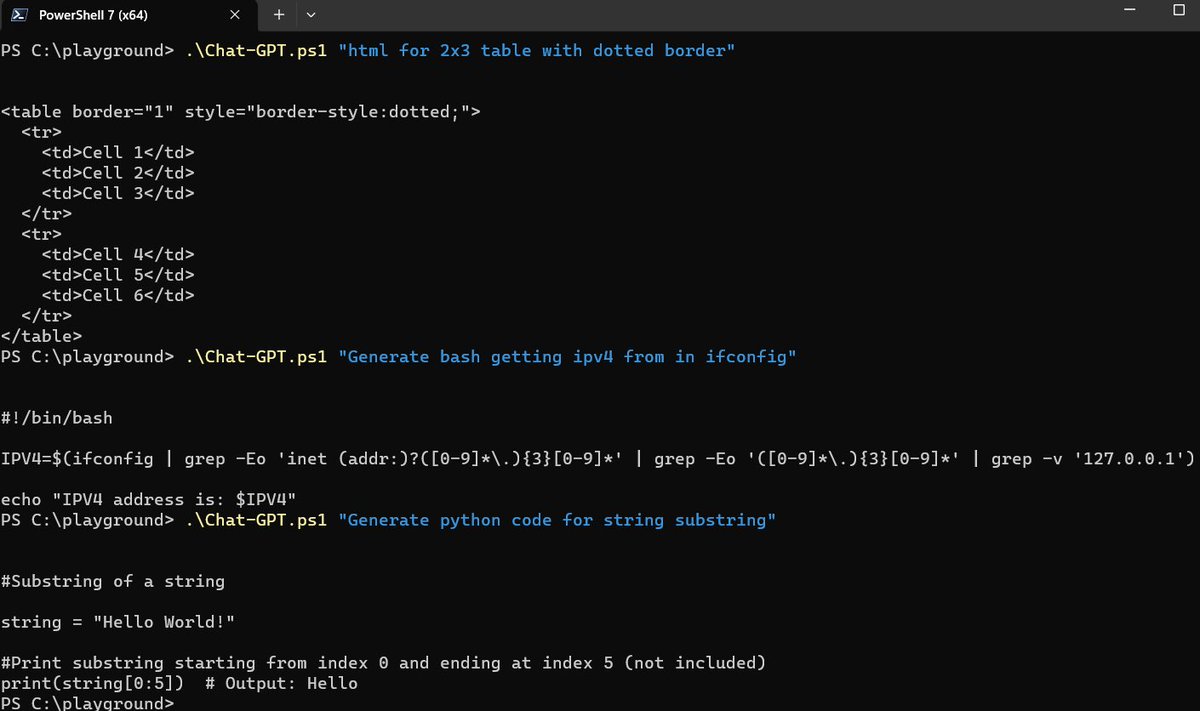Click the command "Generate python code for string substring"
The width and height of the screenshot is (1200, 711).
481,520
